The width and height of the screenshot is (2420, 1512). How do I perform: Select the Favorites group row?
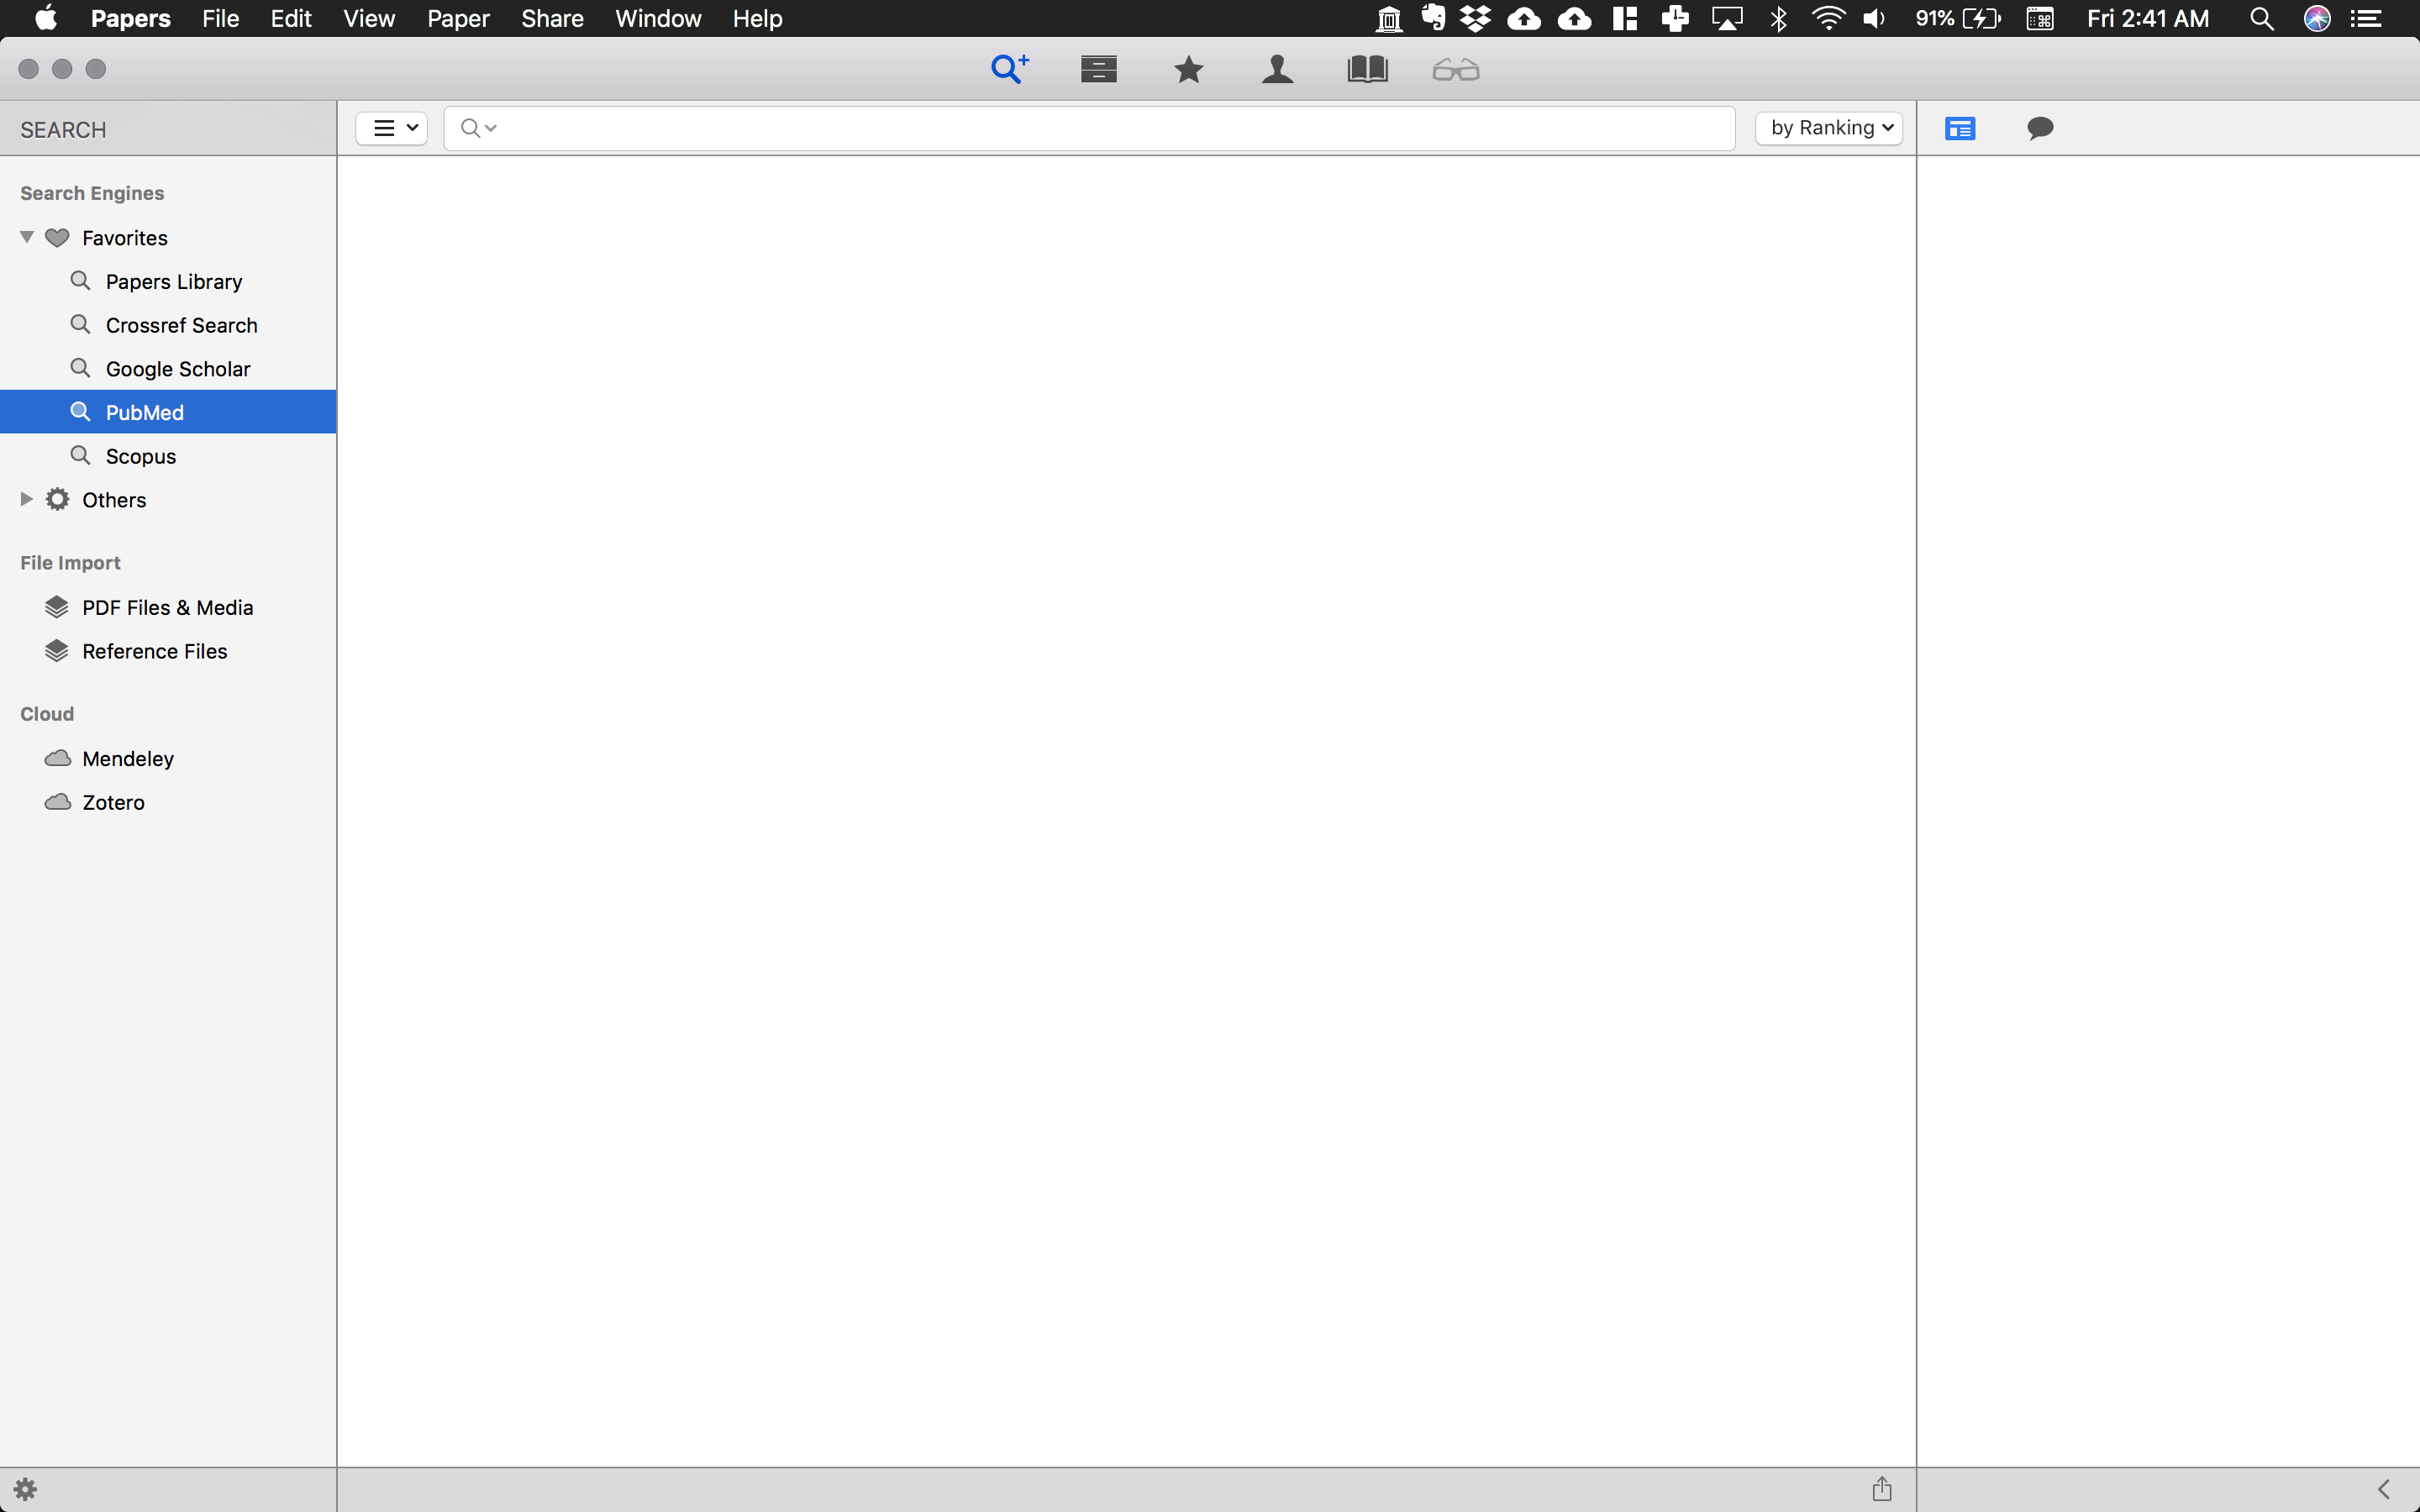168,237
